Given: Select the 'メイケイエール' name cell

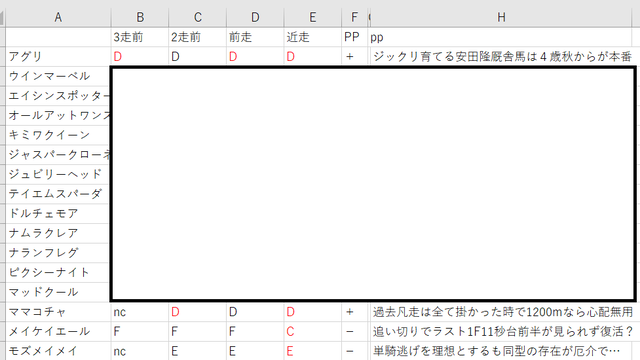Looking at the screenshot, I should 58,331.
